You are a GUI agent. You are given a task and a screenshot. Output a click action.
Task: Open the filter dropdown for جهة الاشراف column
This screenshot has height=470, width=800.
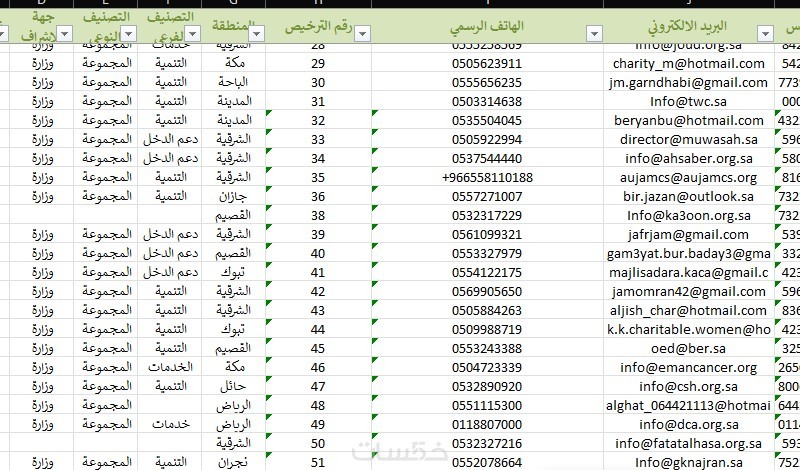coord(65,34)
